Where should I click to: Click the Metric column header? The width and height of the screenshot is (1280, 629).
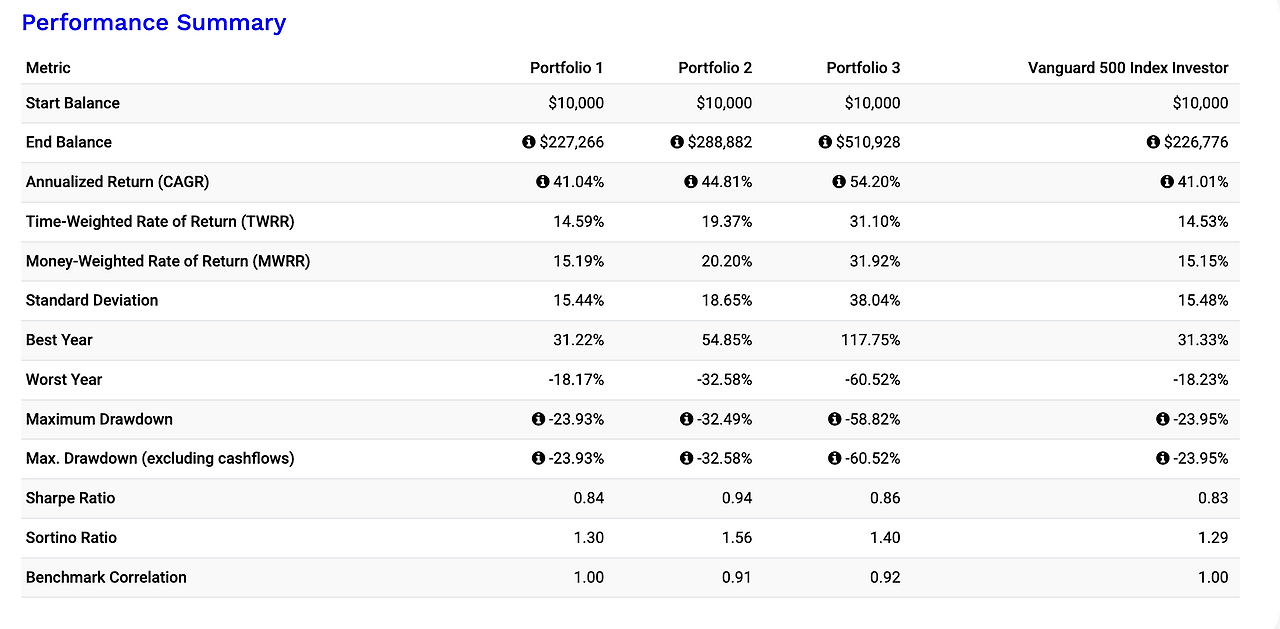[x=48, y=68]
